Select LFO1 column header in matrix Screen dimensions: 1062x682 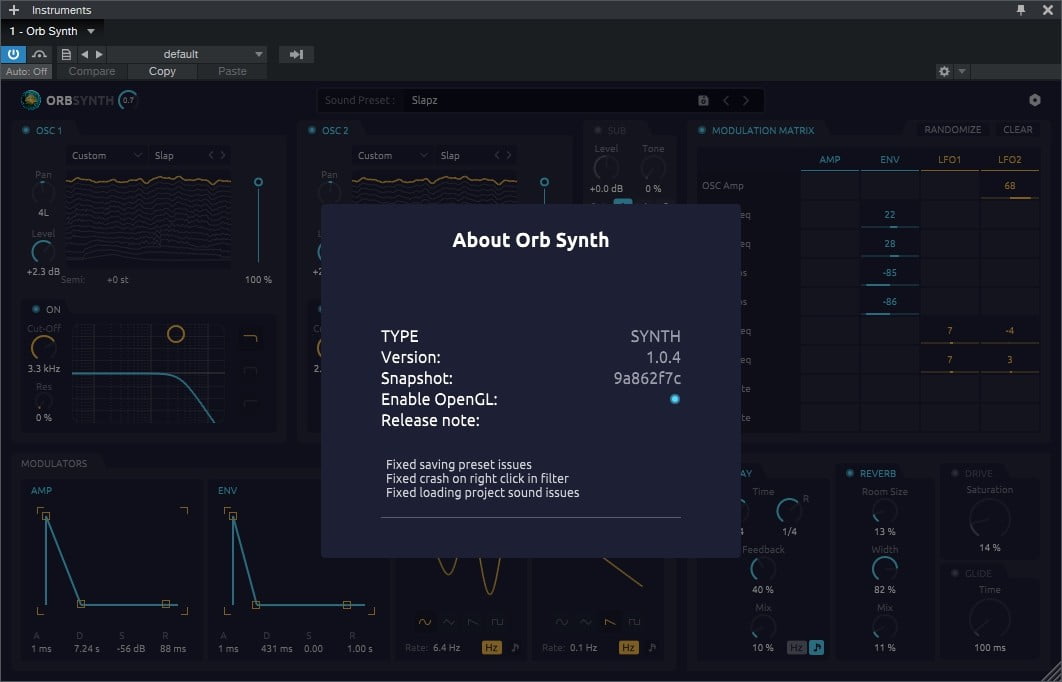pos(950,160)
